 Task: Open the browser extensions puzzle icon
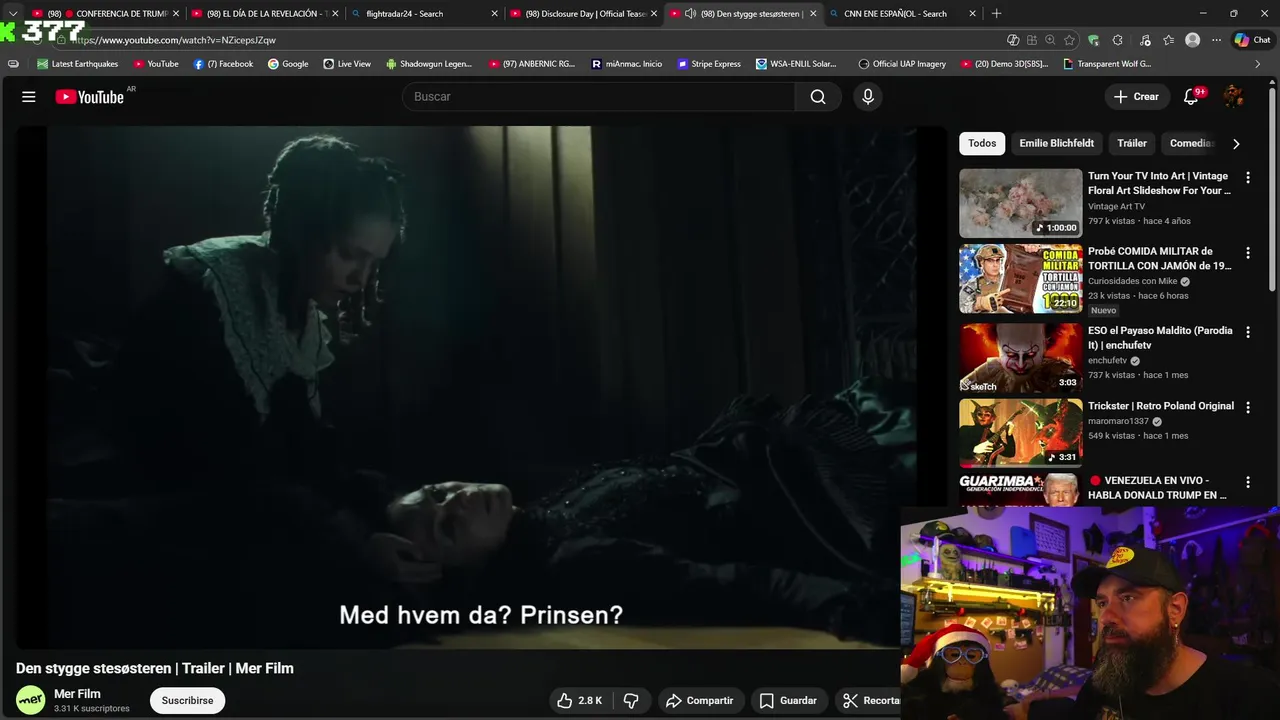(1117, 40)
